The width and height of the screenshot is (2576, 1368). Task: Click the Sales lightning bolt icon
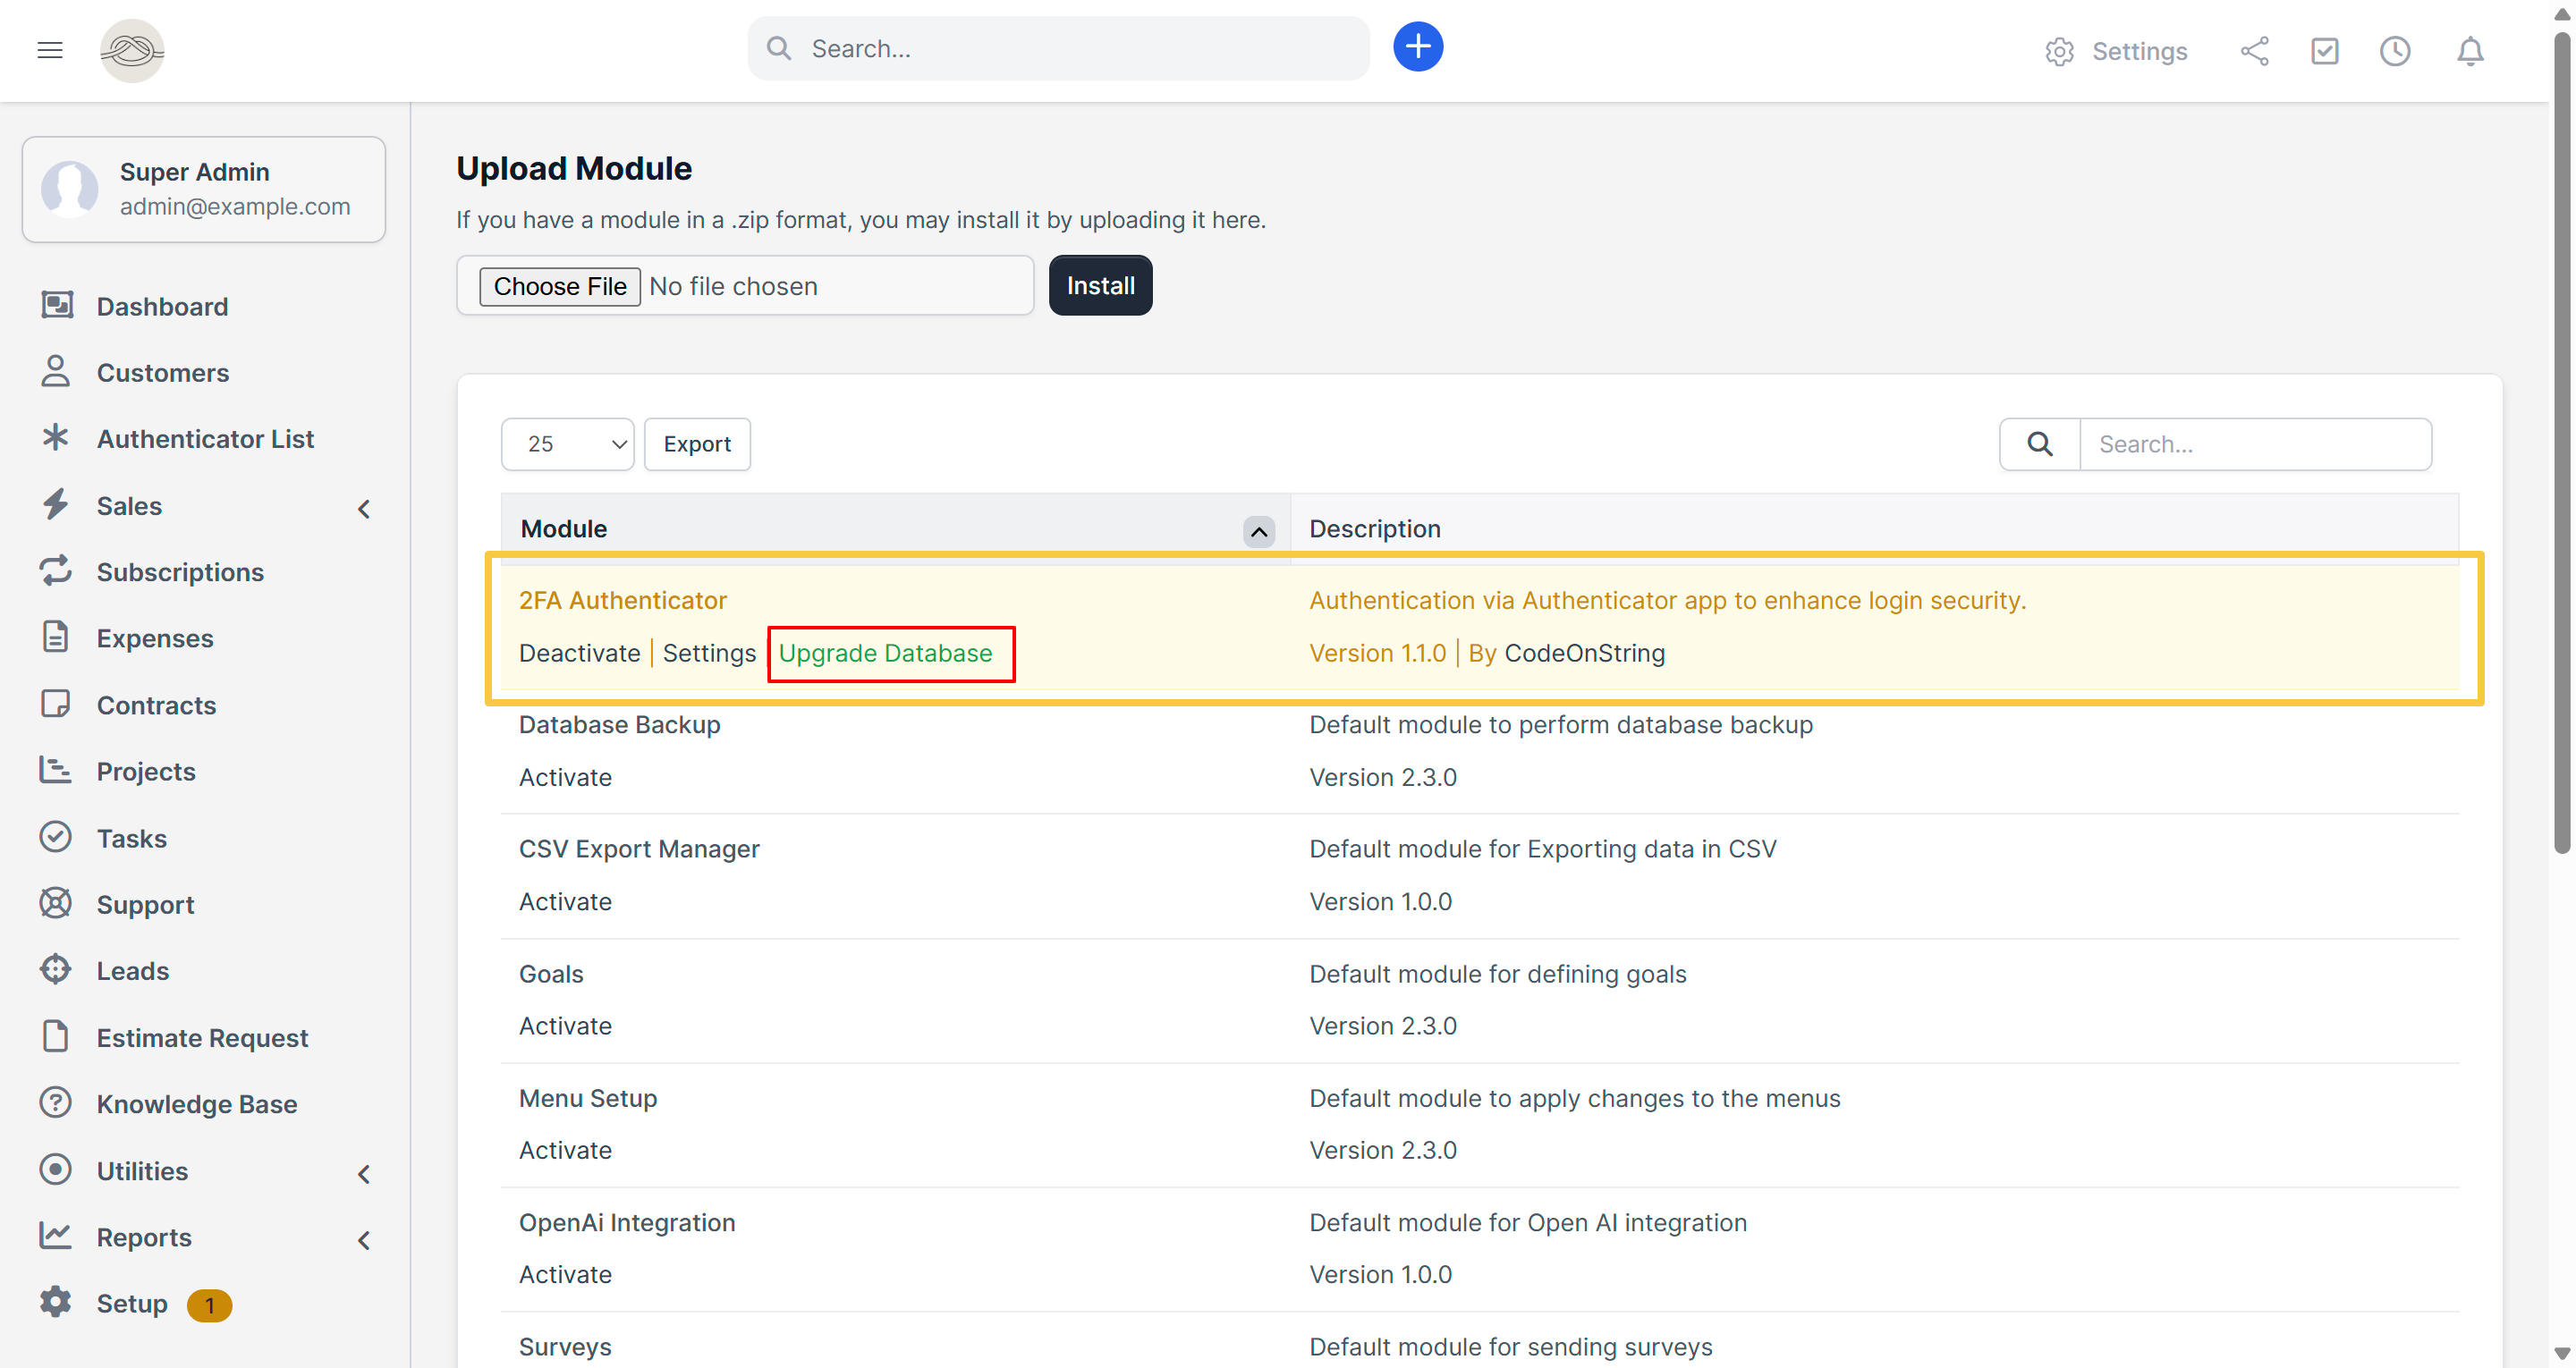pyautogui.click(x=56, y=504)
